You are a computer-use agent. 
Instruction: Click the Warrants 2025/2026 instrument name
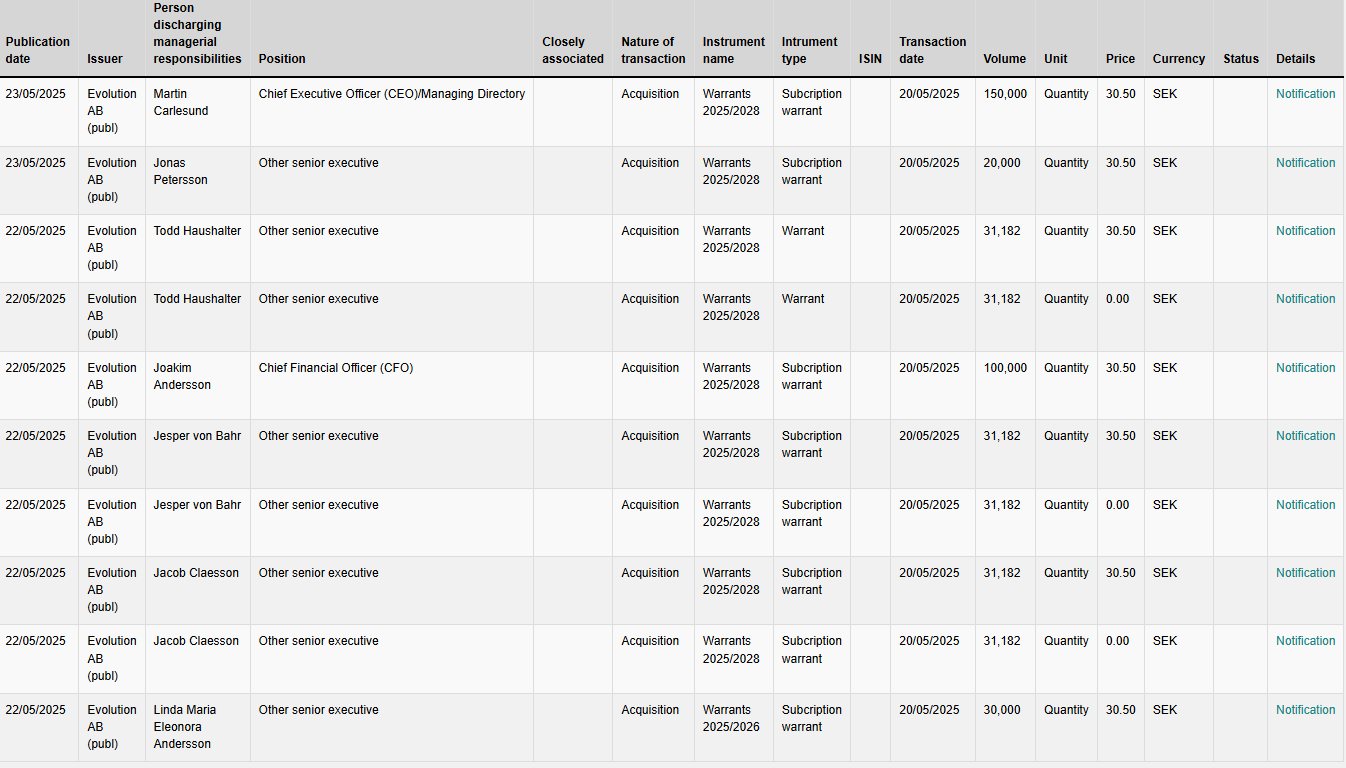(x=731, y=718)
